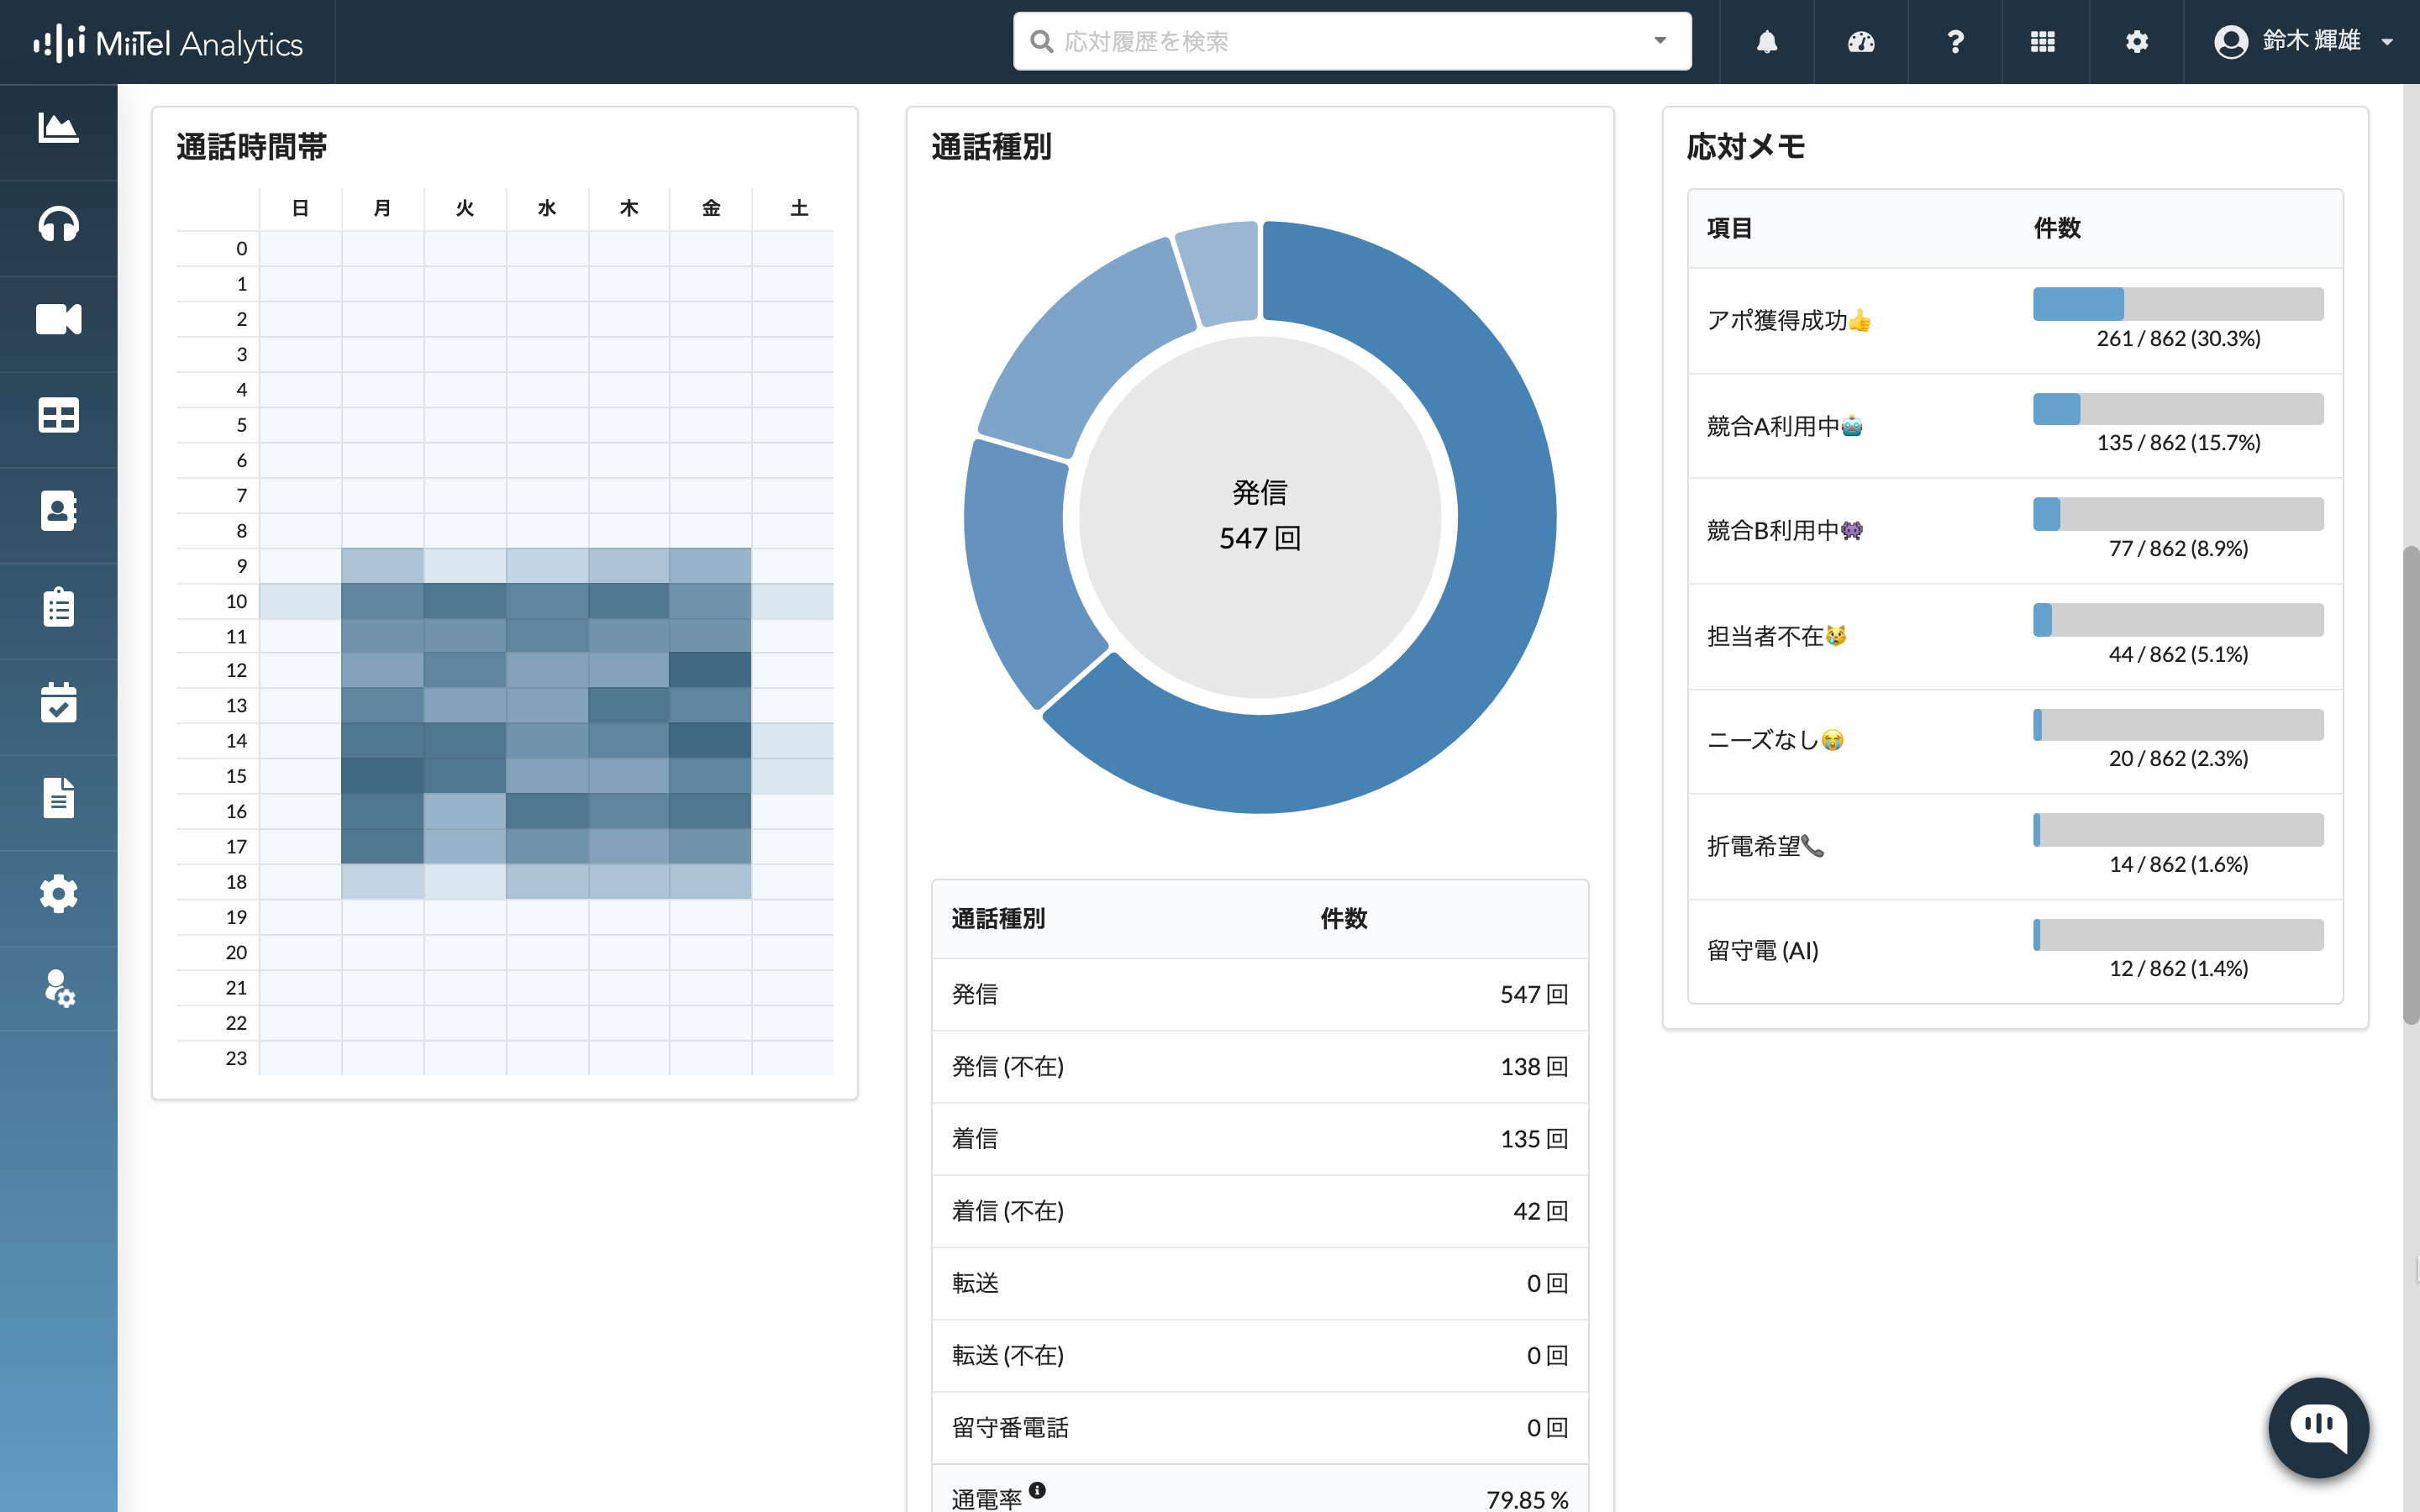Image resolution: width=2420 pixels, height=1512 pixels.
Task: Click the user avatar icon
Action: tap(2230, 42)
